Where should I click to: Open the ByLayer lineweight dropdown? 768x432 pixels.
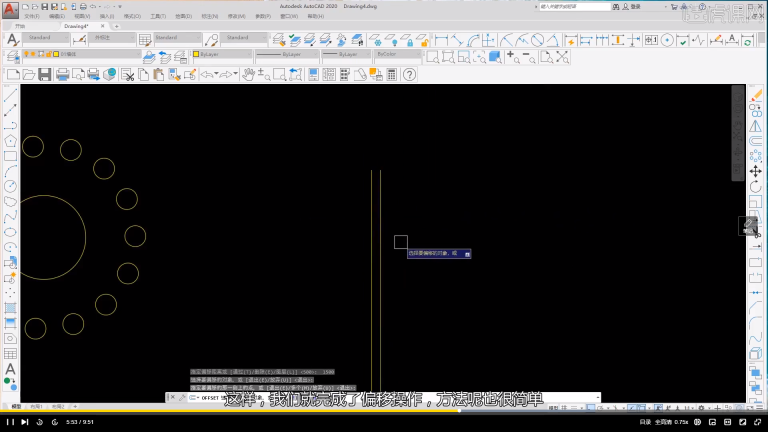(346, 54)
